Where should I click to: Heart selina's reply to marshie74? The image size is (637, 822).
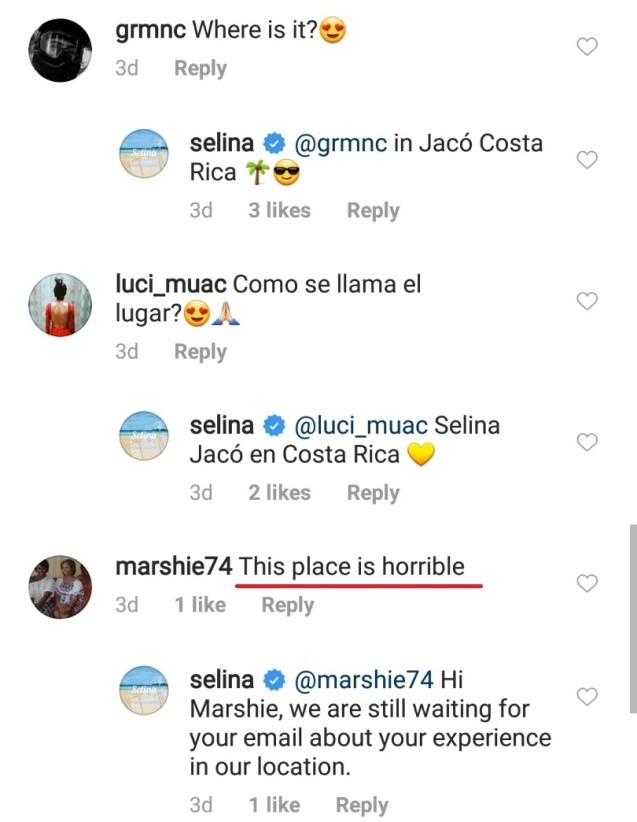[x=589, y=696]
